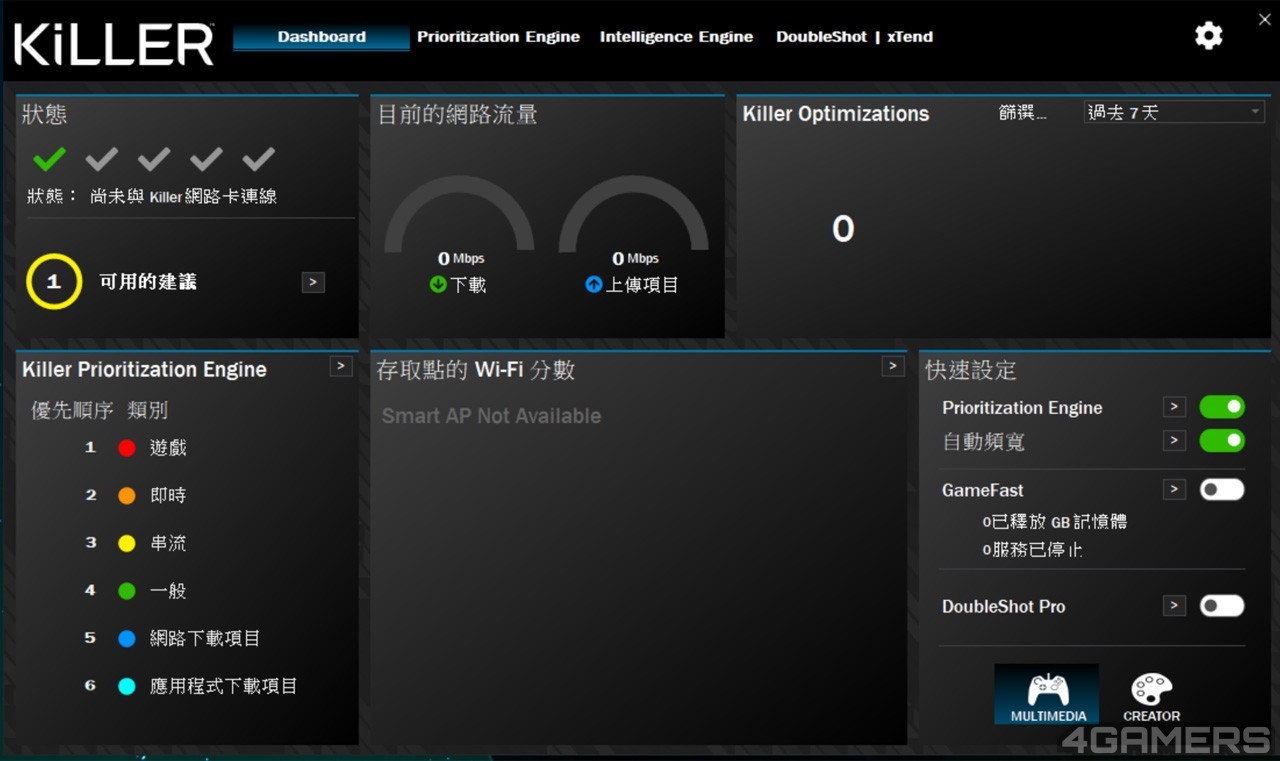Click the fifth status checkmark

click(x=258, y=158)
